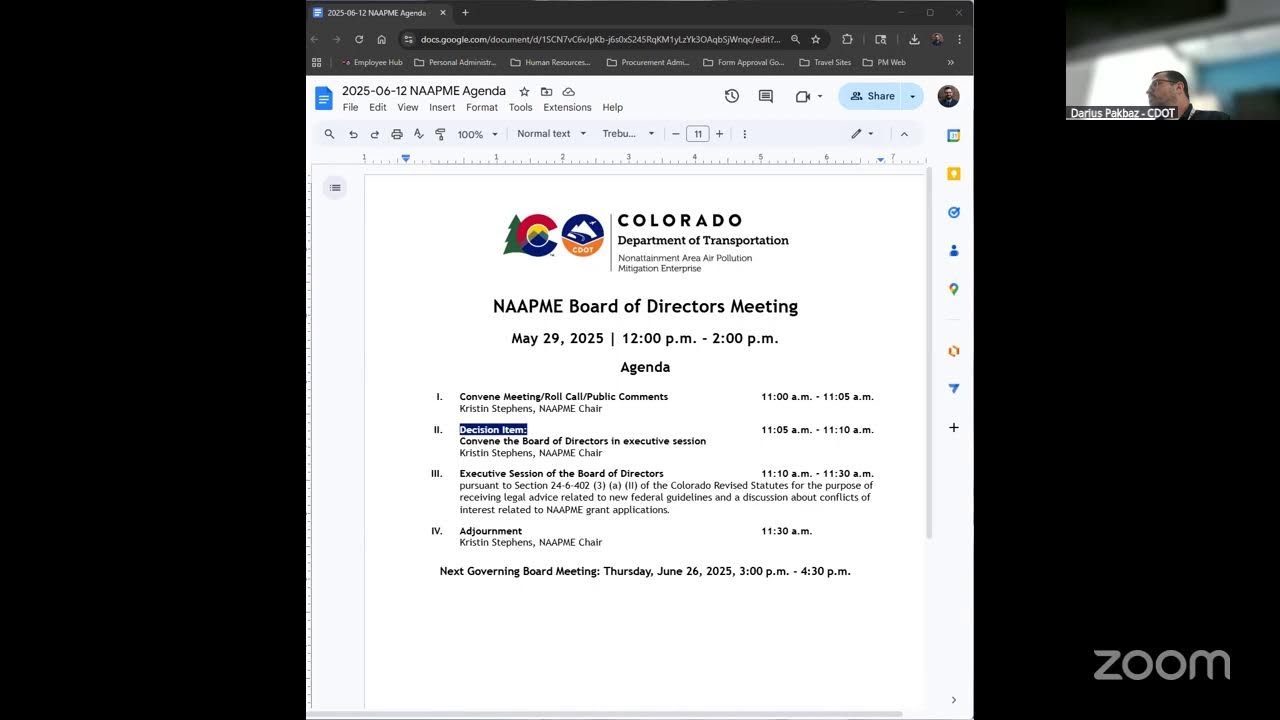
Task: Print the document with the printer icon
Action: click(397, 134)
